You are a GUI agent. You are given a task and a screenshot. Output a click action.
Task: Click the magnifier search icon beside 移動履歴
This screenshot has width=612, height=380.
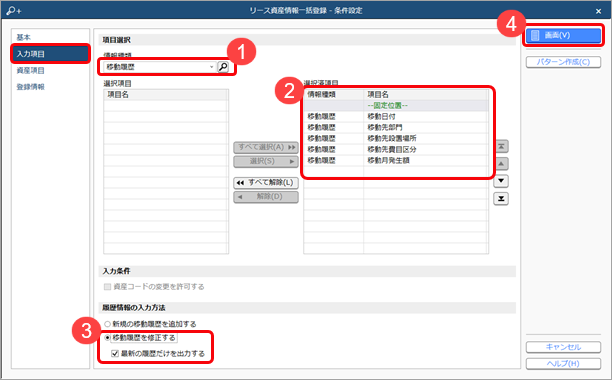pos(223,67)
